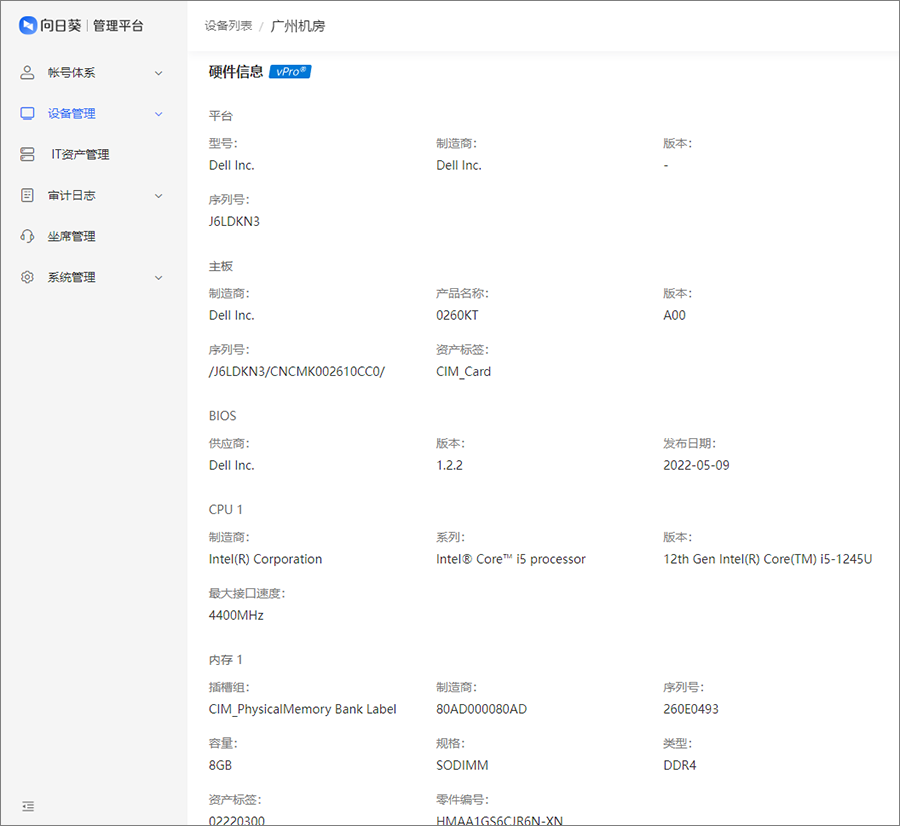900x826 pixels.
Task: Collapse the sidebar using bottom-left icon
Action: click(28, 806)
